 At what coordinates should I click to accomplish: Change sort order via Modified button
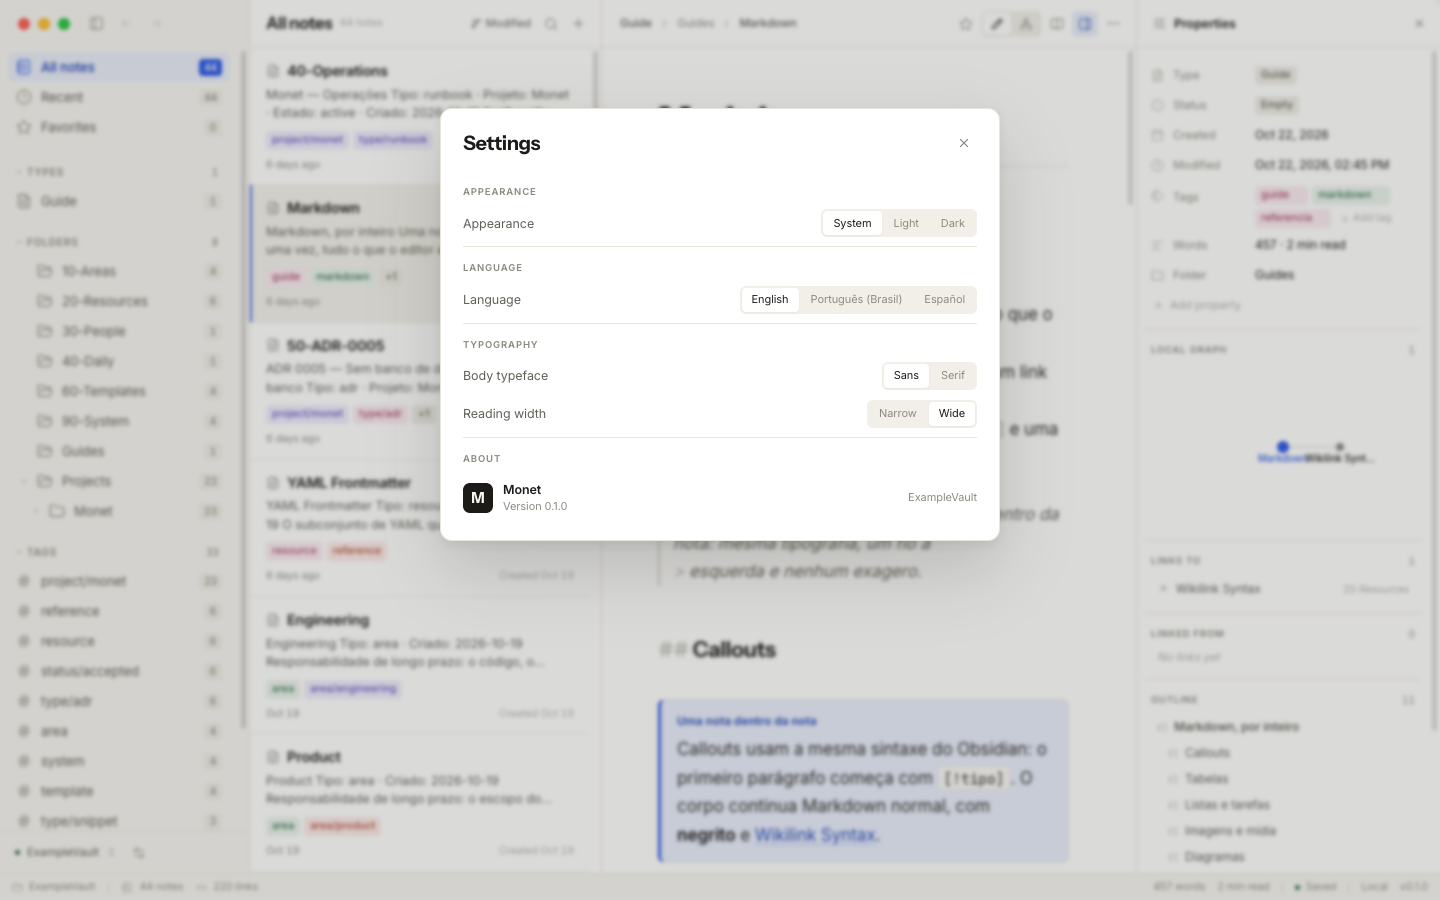click(x=501, y=23)
